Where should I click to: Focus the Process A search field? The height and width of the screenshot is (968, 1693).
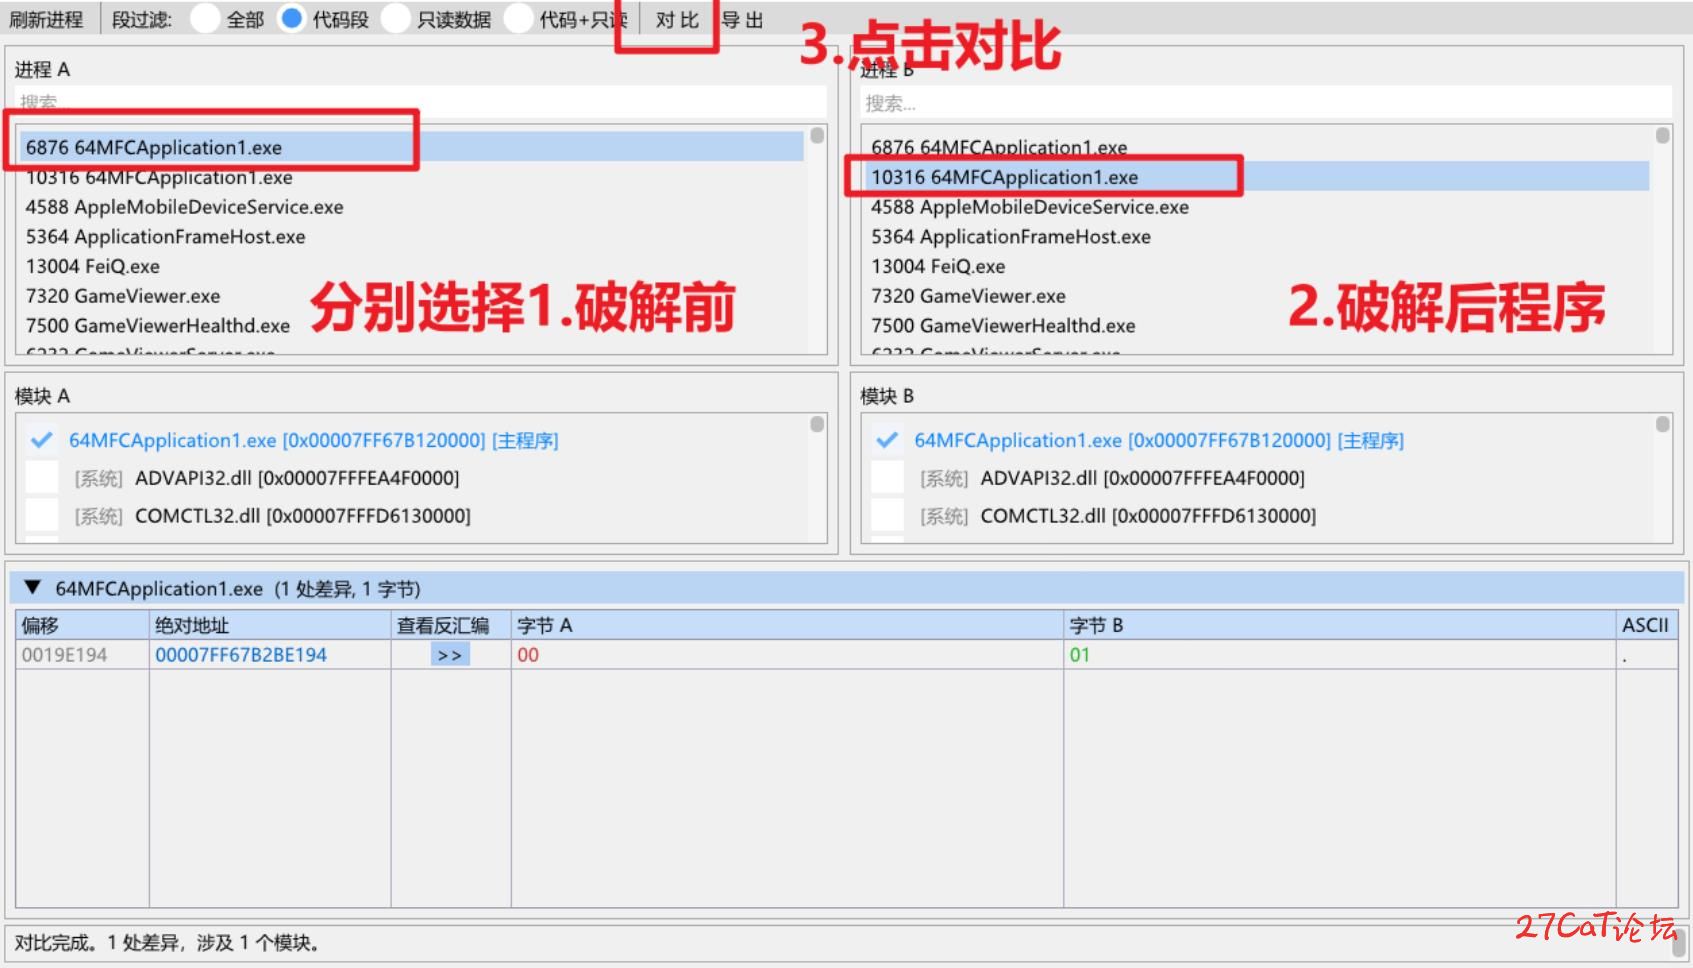pos(421,102)
